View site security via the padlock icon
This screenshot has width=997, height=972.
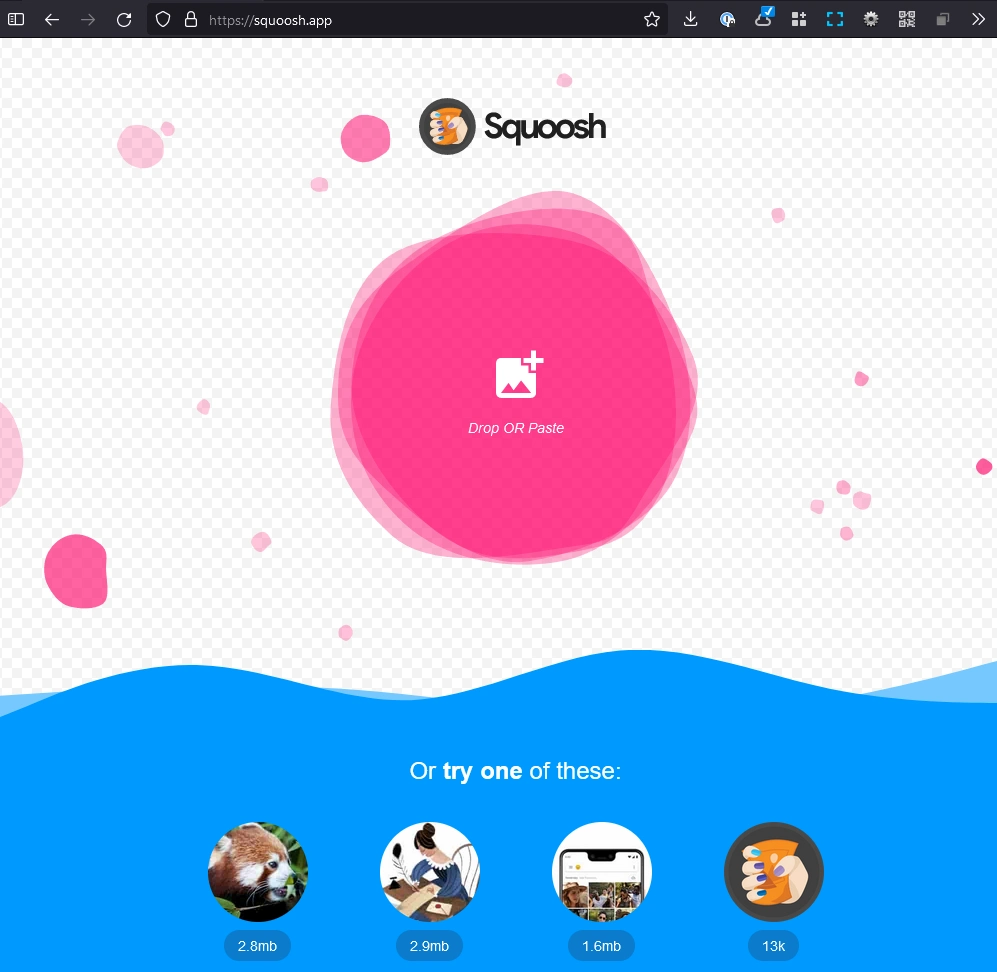pyautogui.click(x=191, y=20)
